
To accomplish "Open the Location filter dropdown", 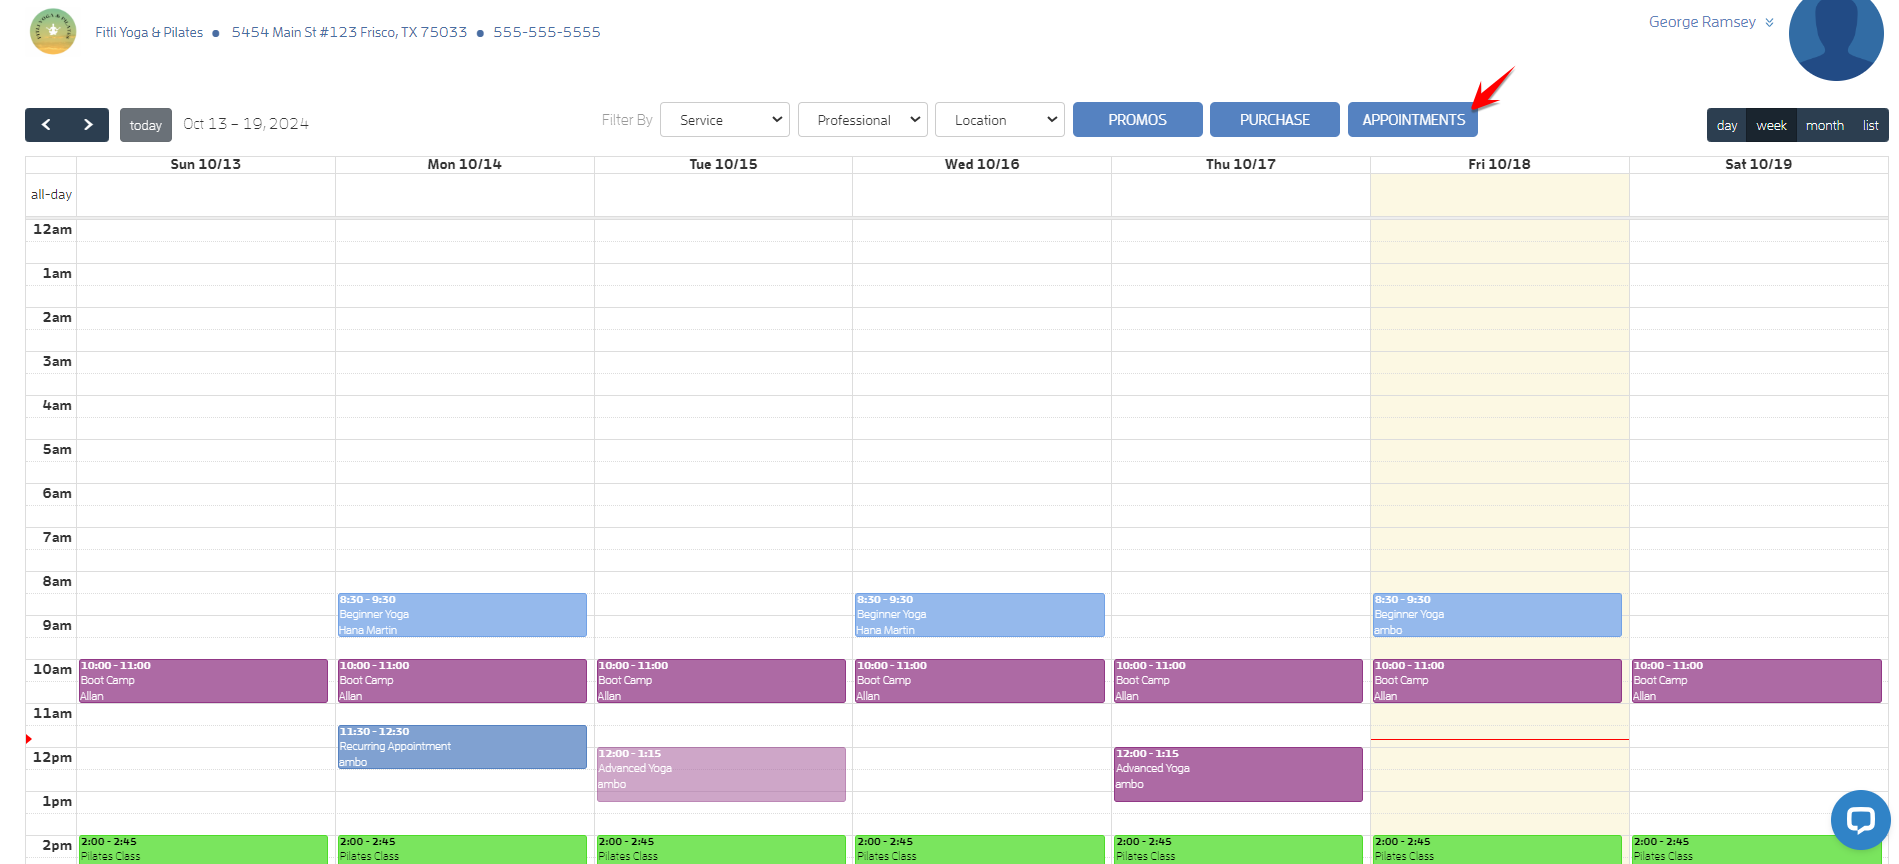I will (1000, 120).
